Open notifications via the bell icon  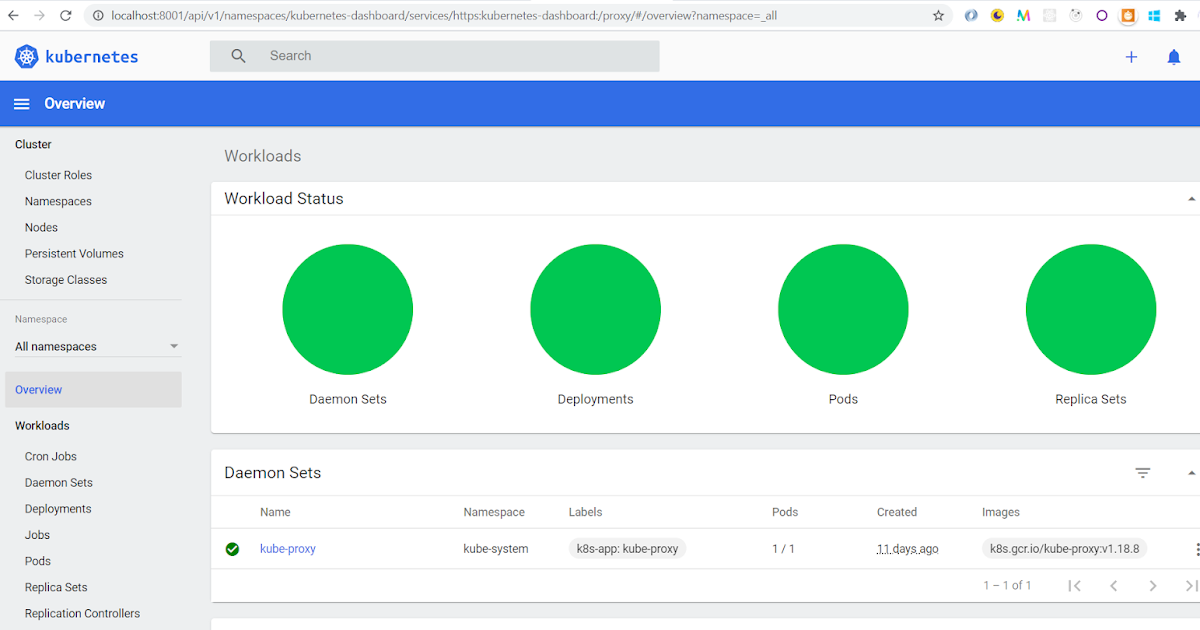point(1173,57)
